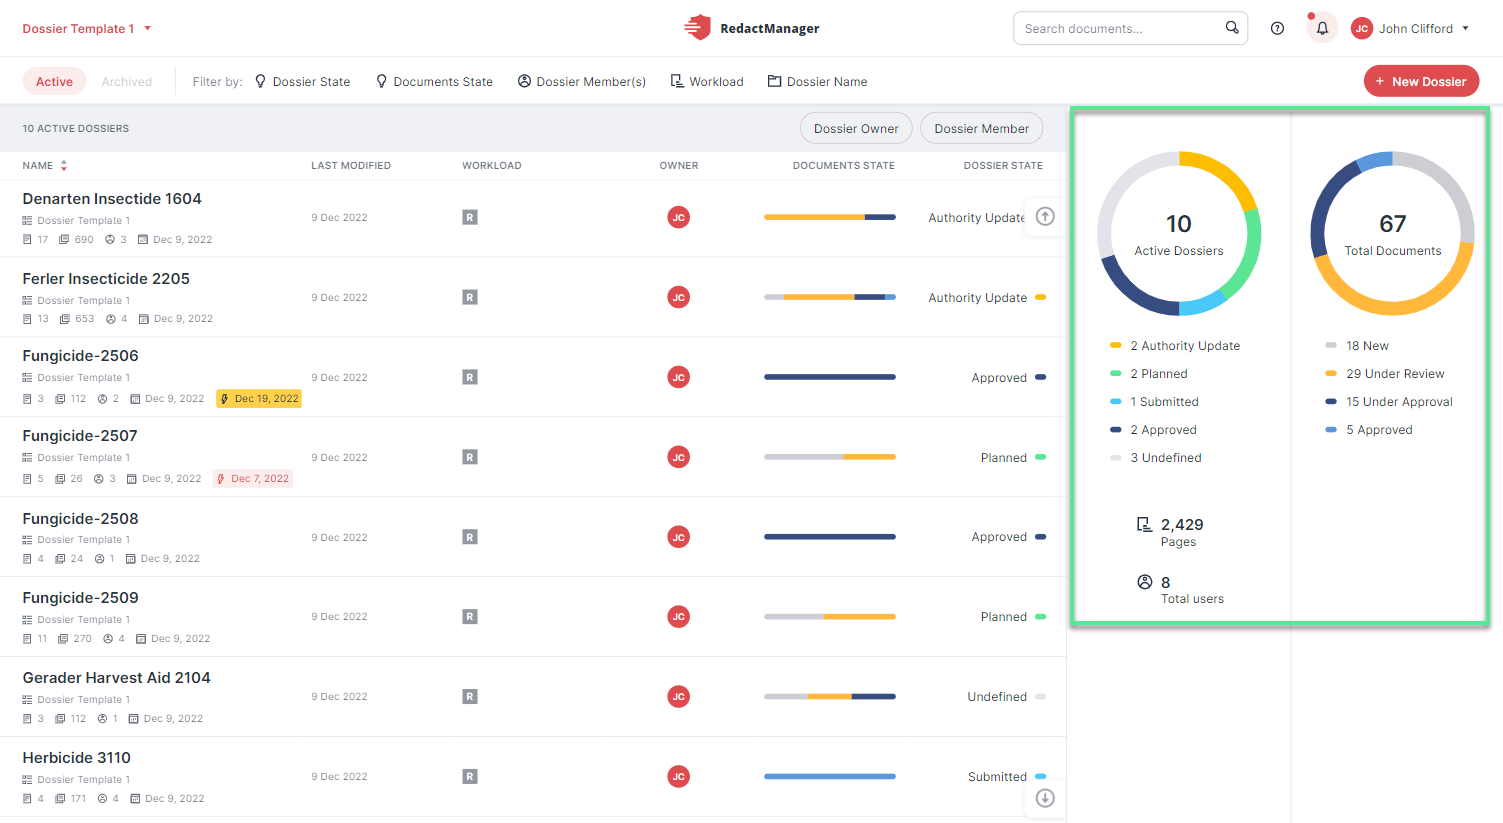This screenshot has width=1503, height=823.
Task: Switch to the Archived tab
Action: coord(127,81)
